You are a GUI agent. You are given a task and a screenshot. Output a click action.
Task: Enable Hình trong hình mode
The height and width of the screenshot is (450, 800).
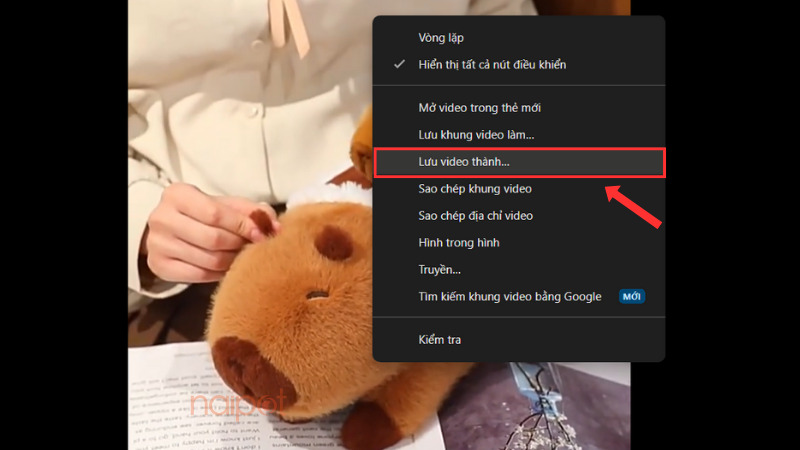pos(458,243)
